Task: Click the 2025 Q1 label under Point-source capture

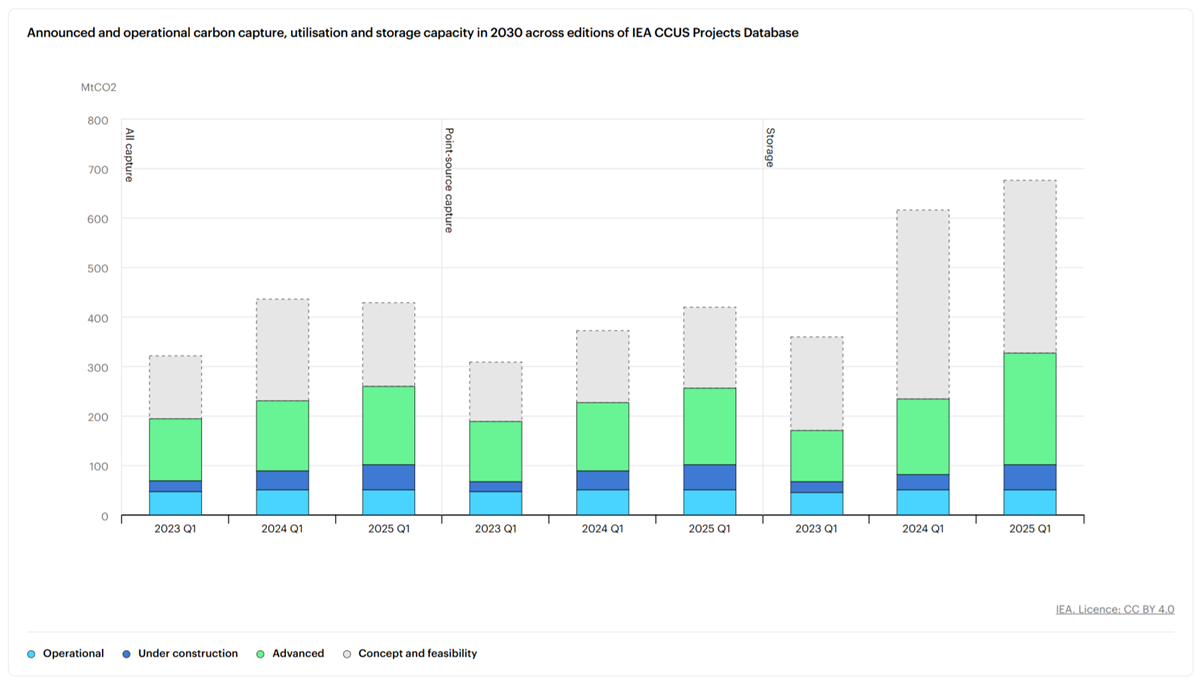Action: [710, 529]
